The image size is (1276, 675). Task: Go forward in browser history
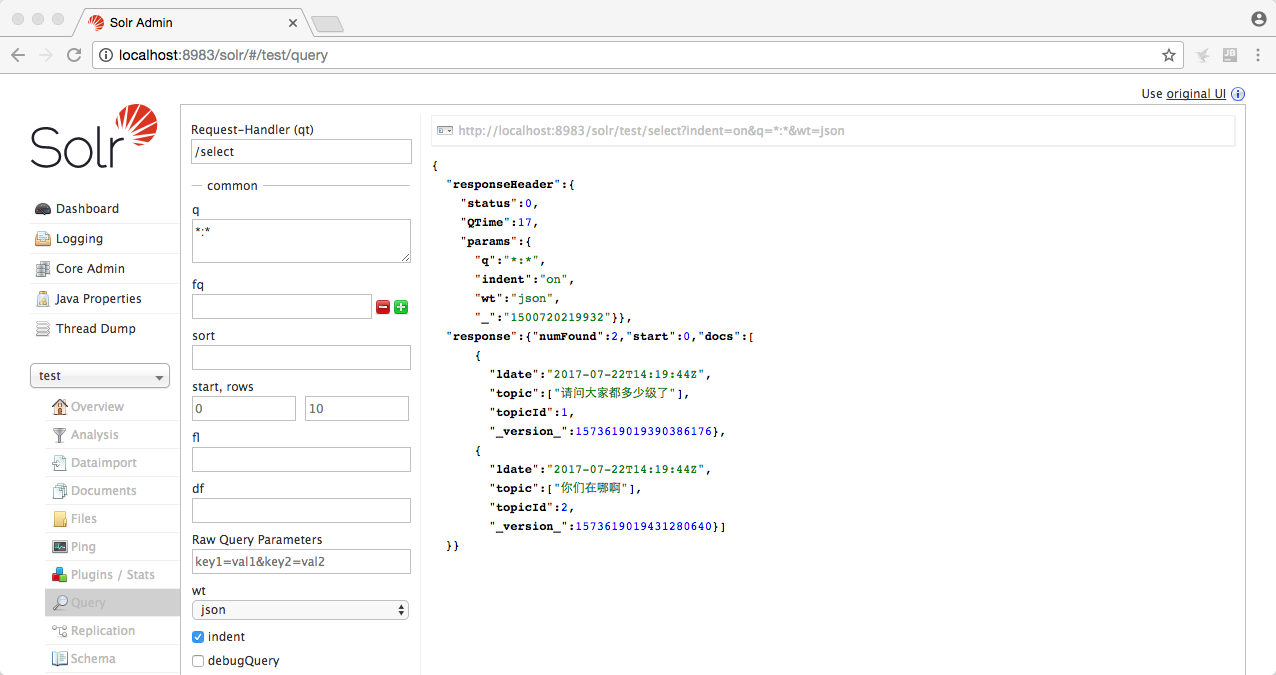pyautogui.click(x=46, y=55)
